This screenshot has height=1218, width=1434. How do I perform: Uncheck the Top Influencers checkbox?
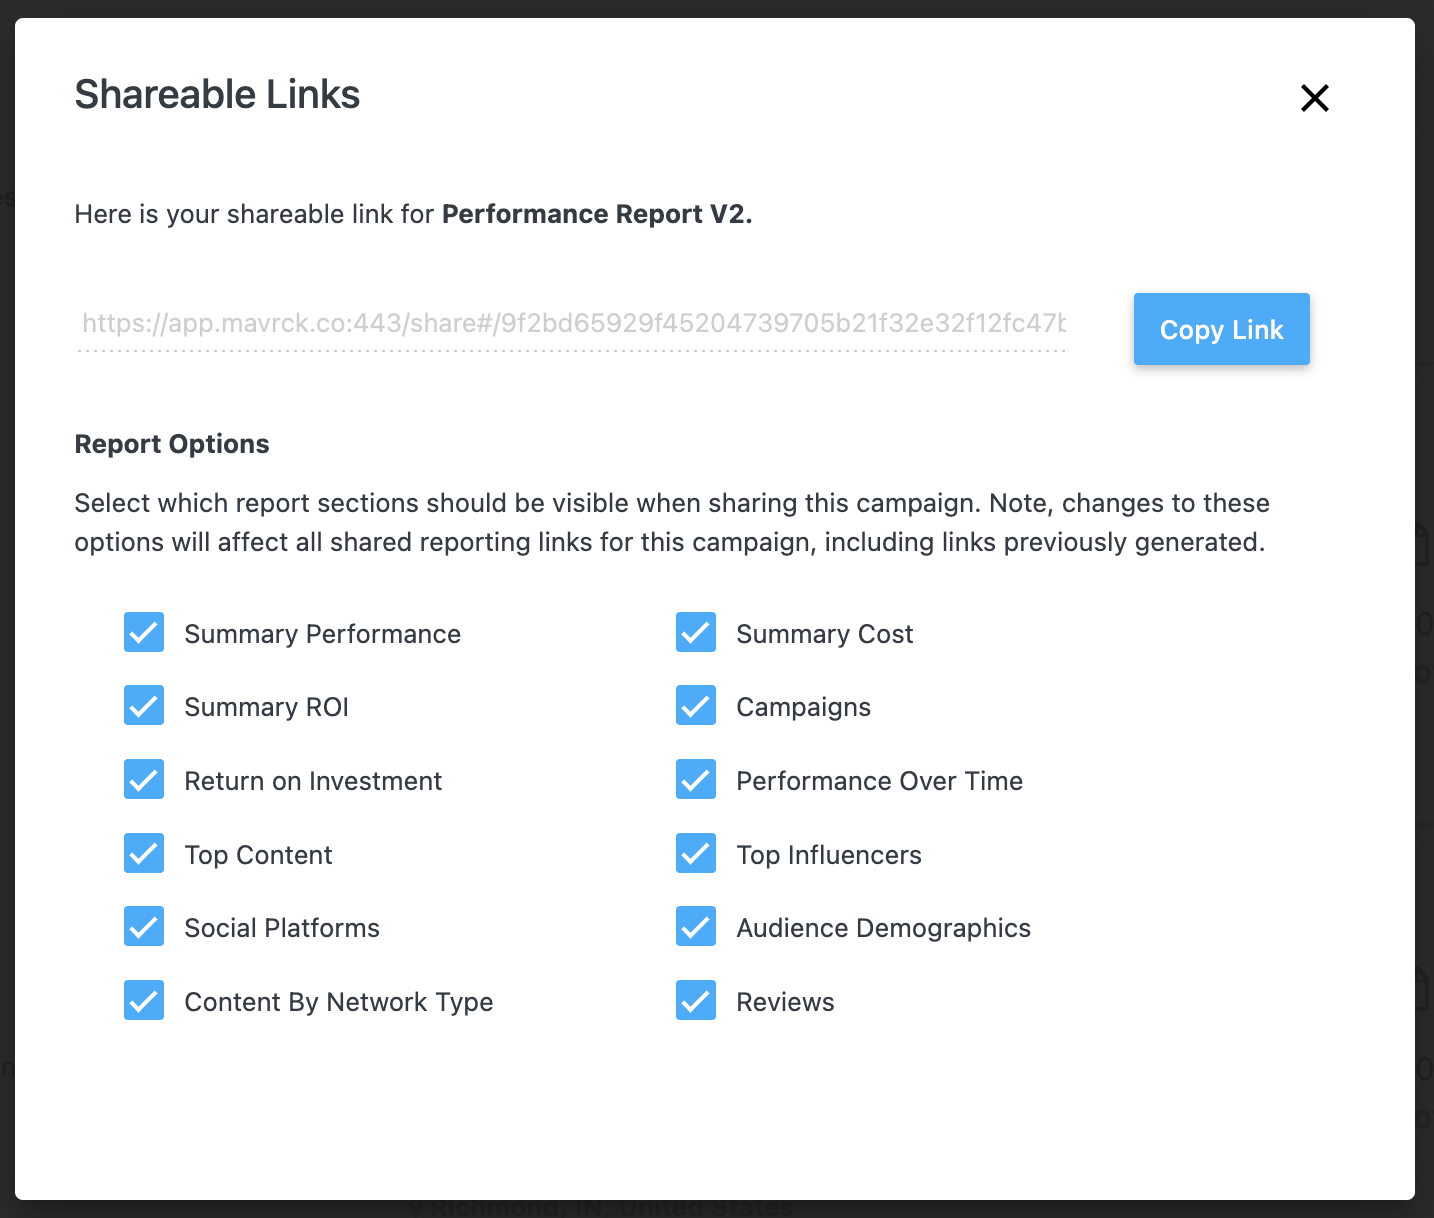pyautogui.click(x=696, y=854)
